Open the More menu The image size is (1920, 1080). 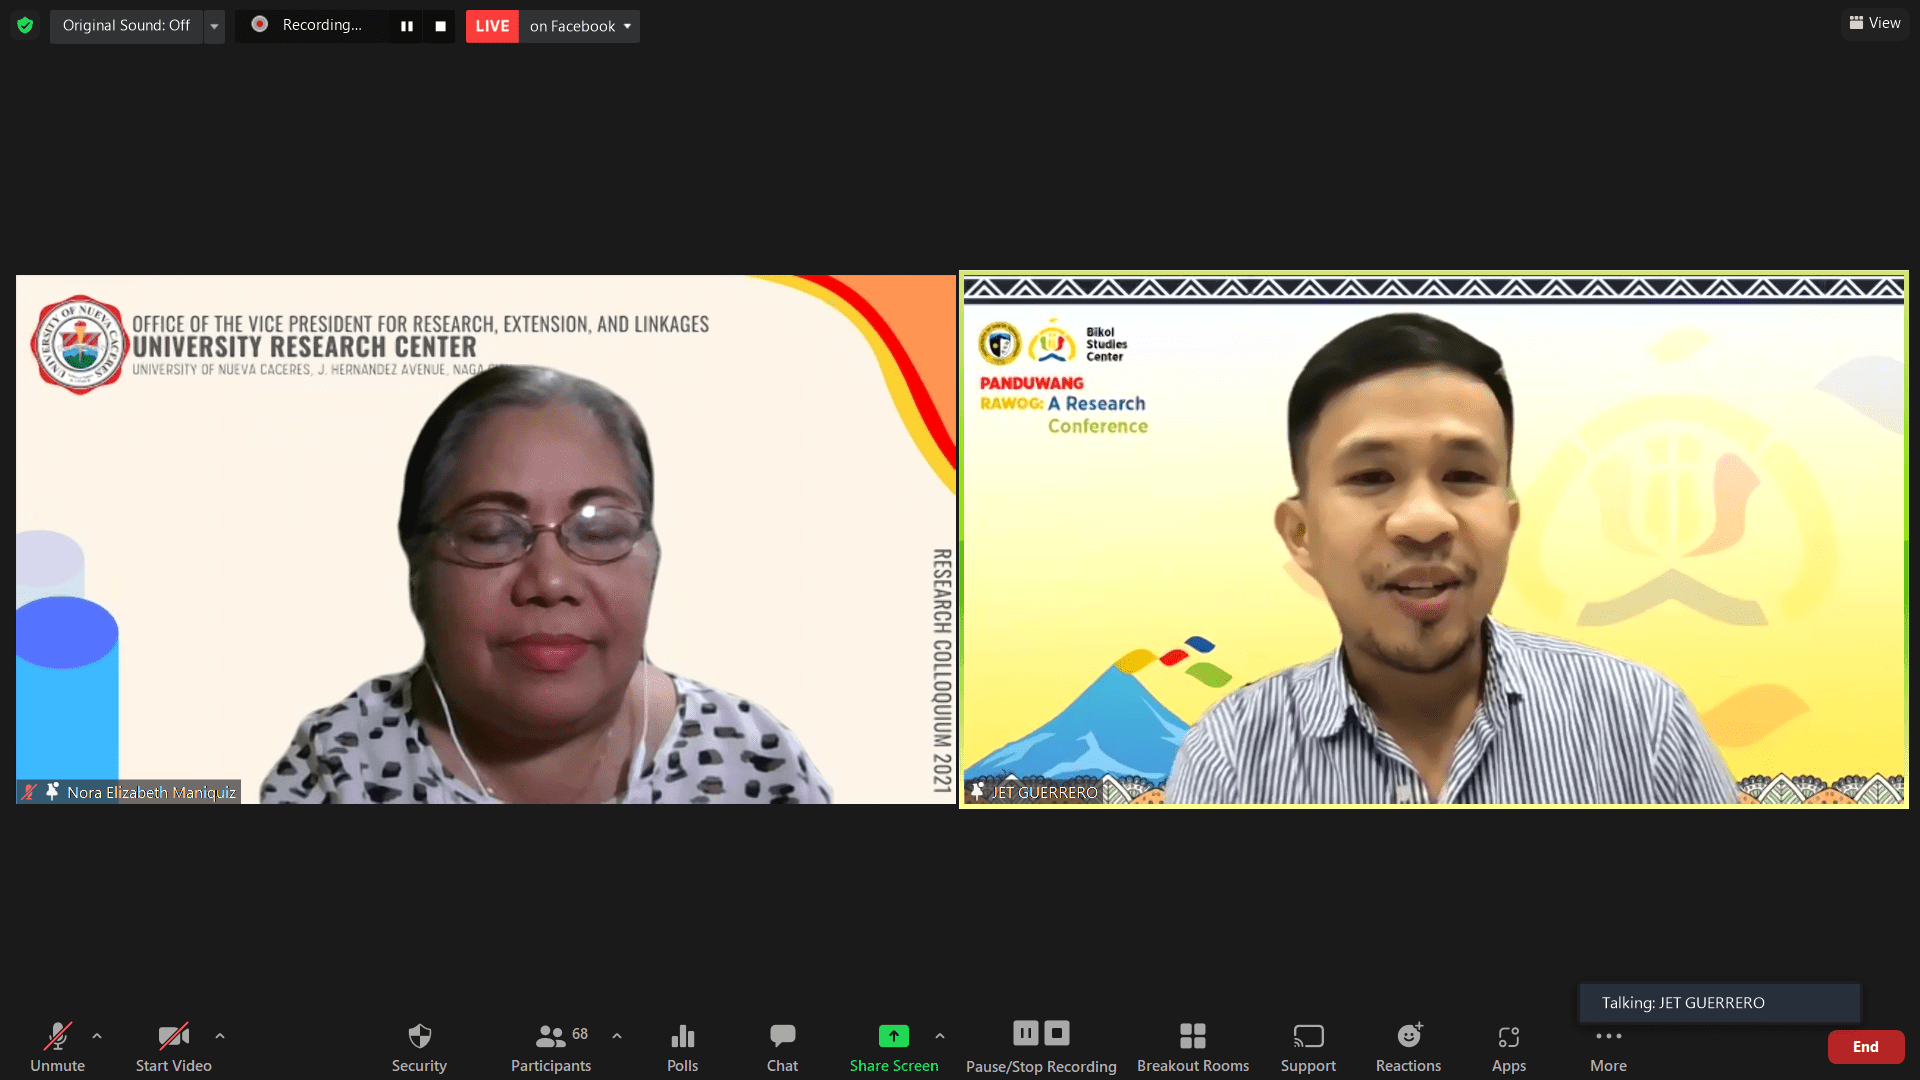pos(1608,1036)
